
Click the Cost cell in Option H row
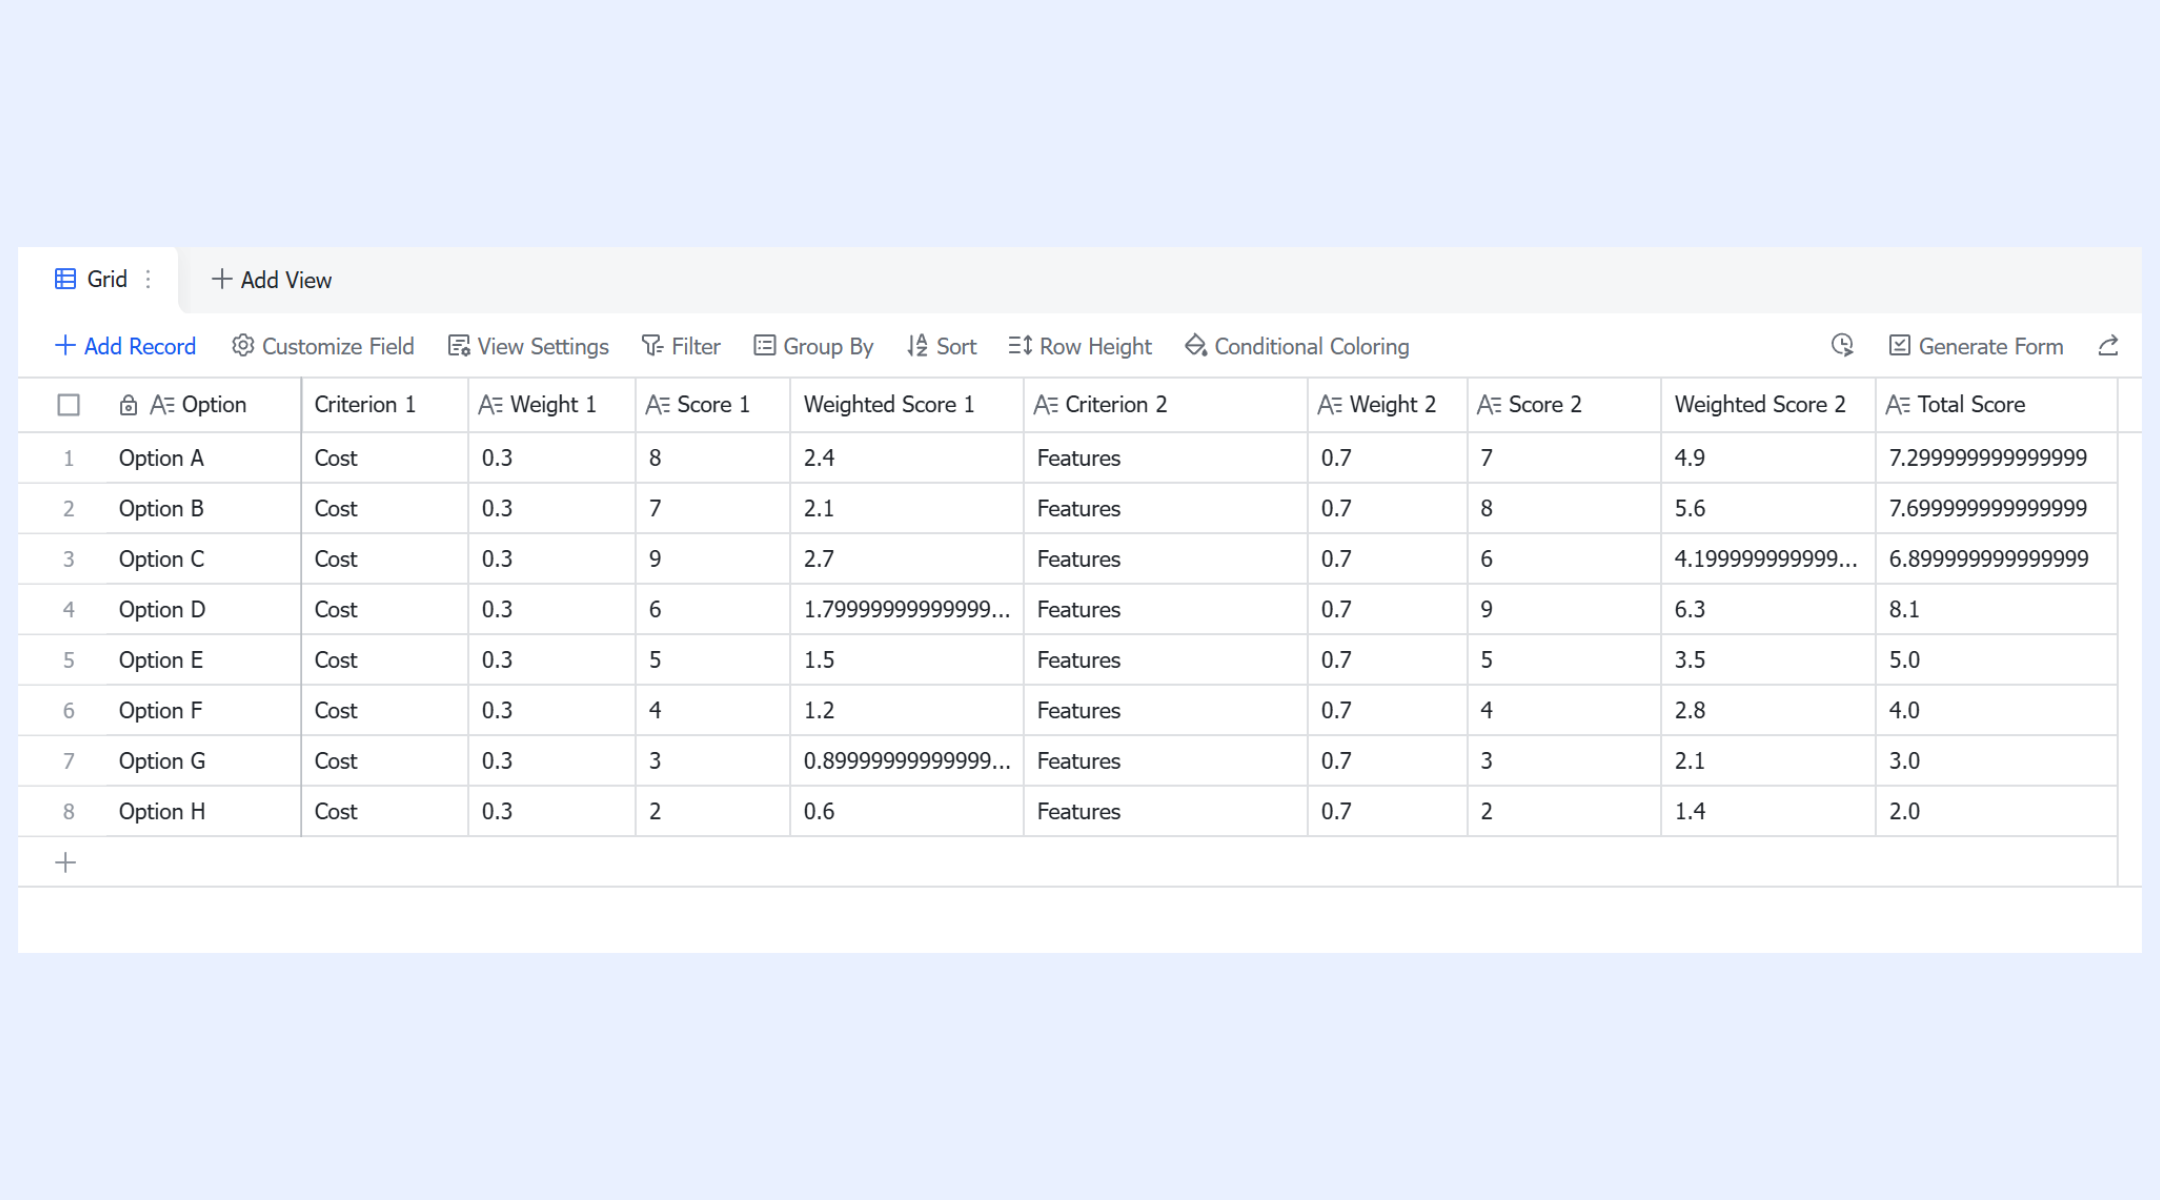click(x=385, y=811)
